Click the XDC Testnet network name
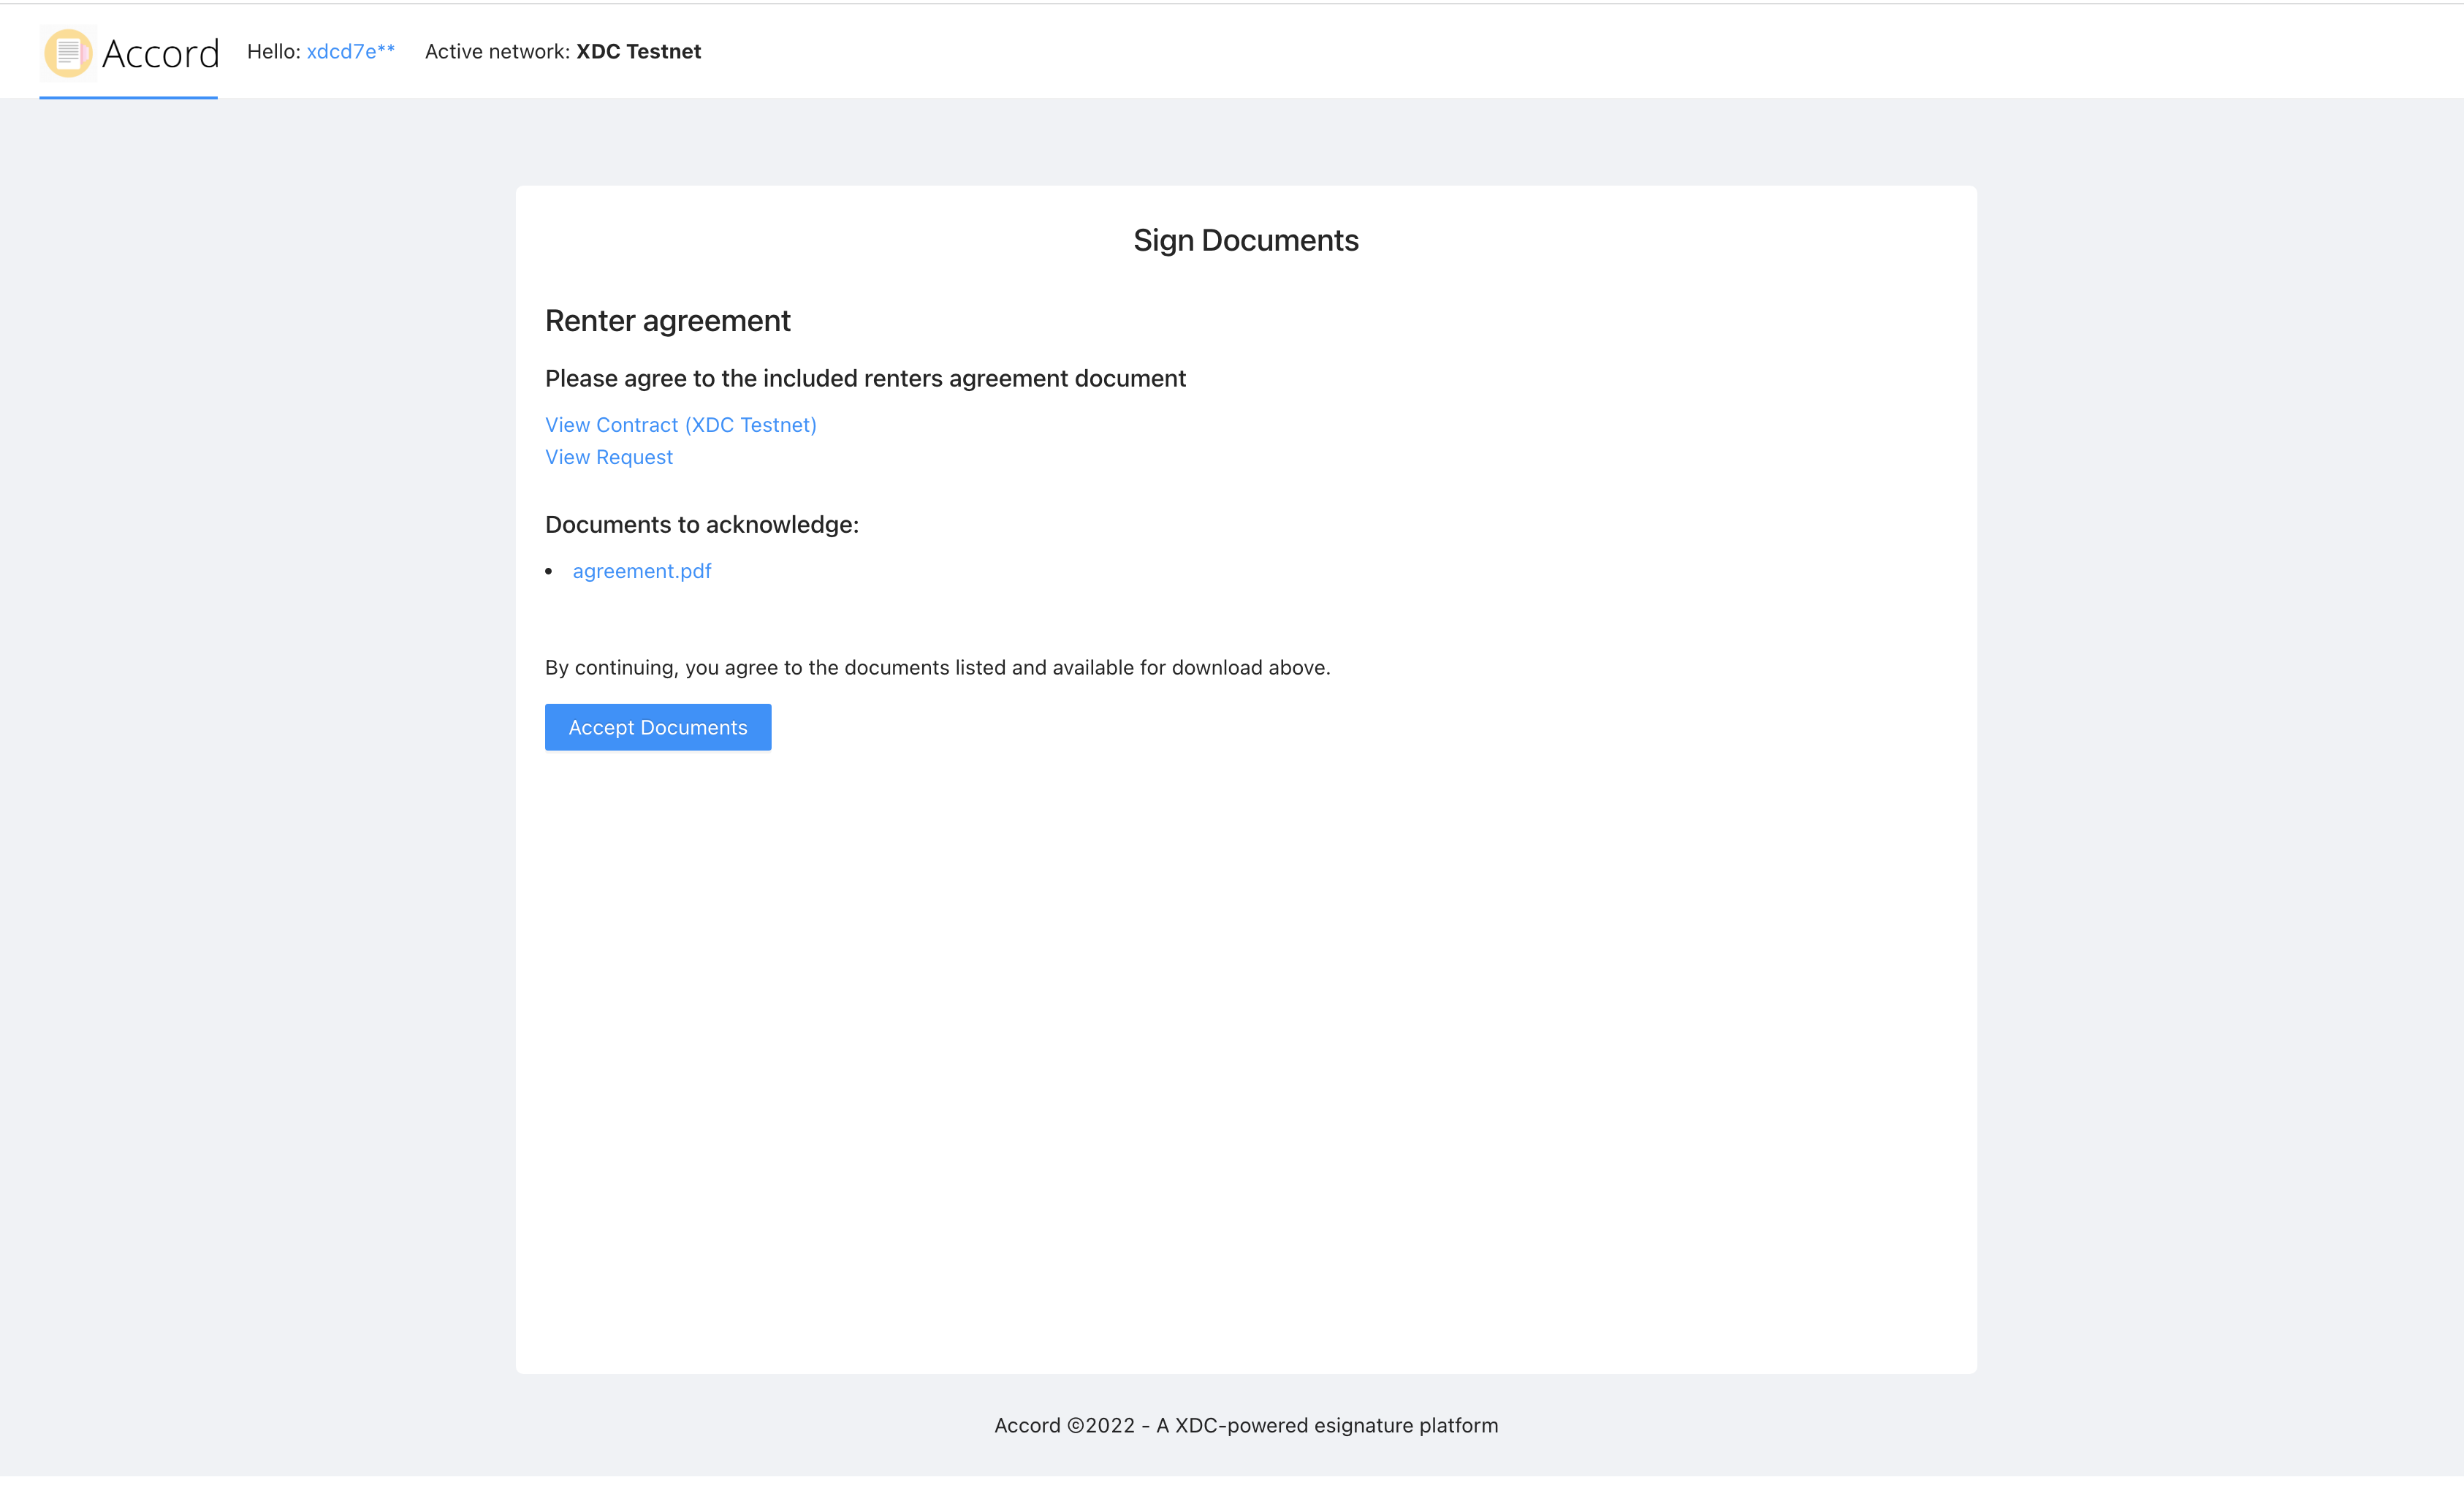The width and height of the screenshot is (2464, 1488). pyautogui.click(x=638, y=52)
